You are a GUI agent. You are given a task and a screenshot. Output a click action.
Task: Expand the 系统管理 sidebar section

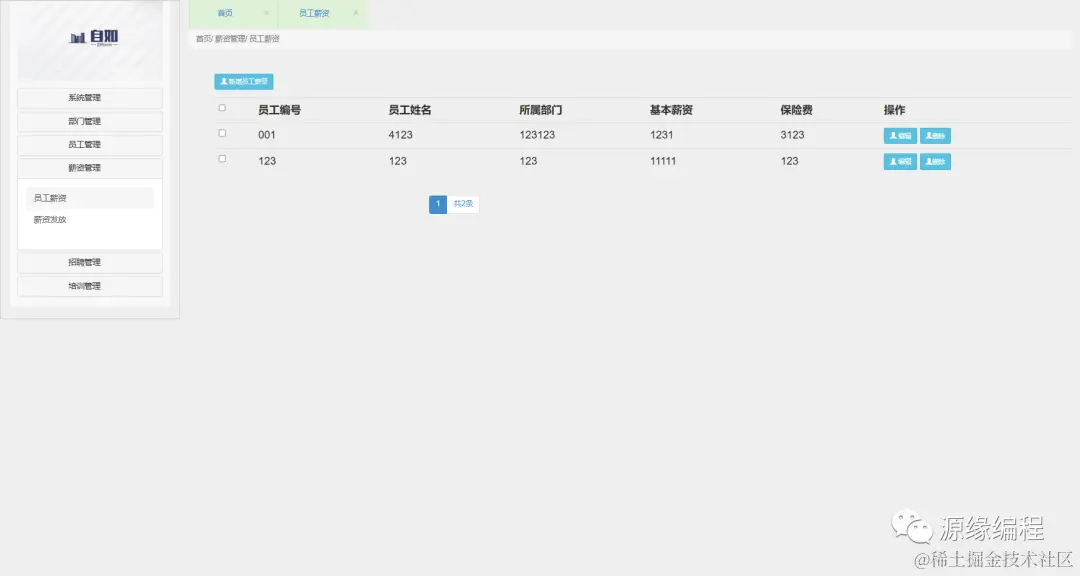(x=89, y=97)
